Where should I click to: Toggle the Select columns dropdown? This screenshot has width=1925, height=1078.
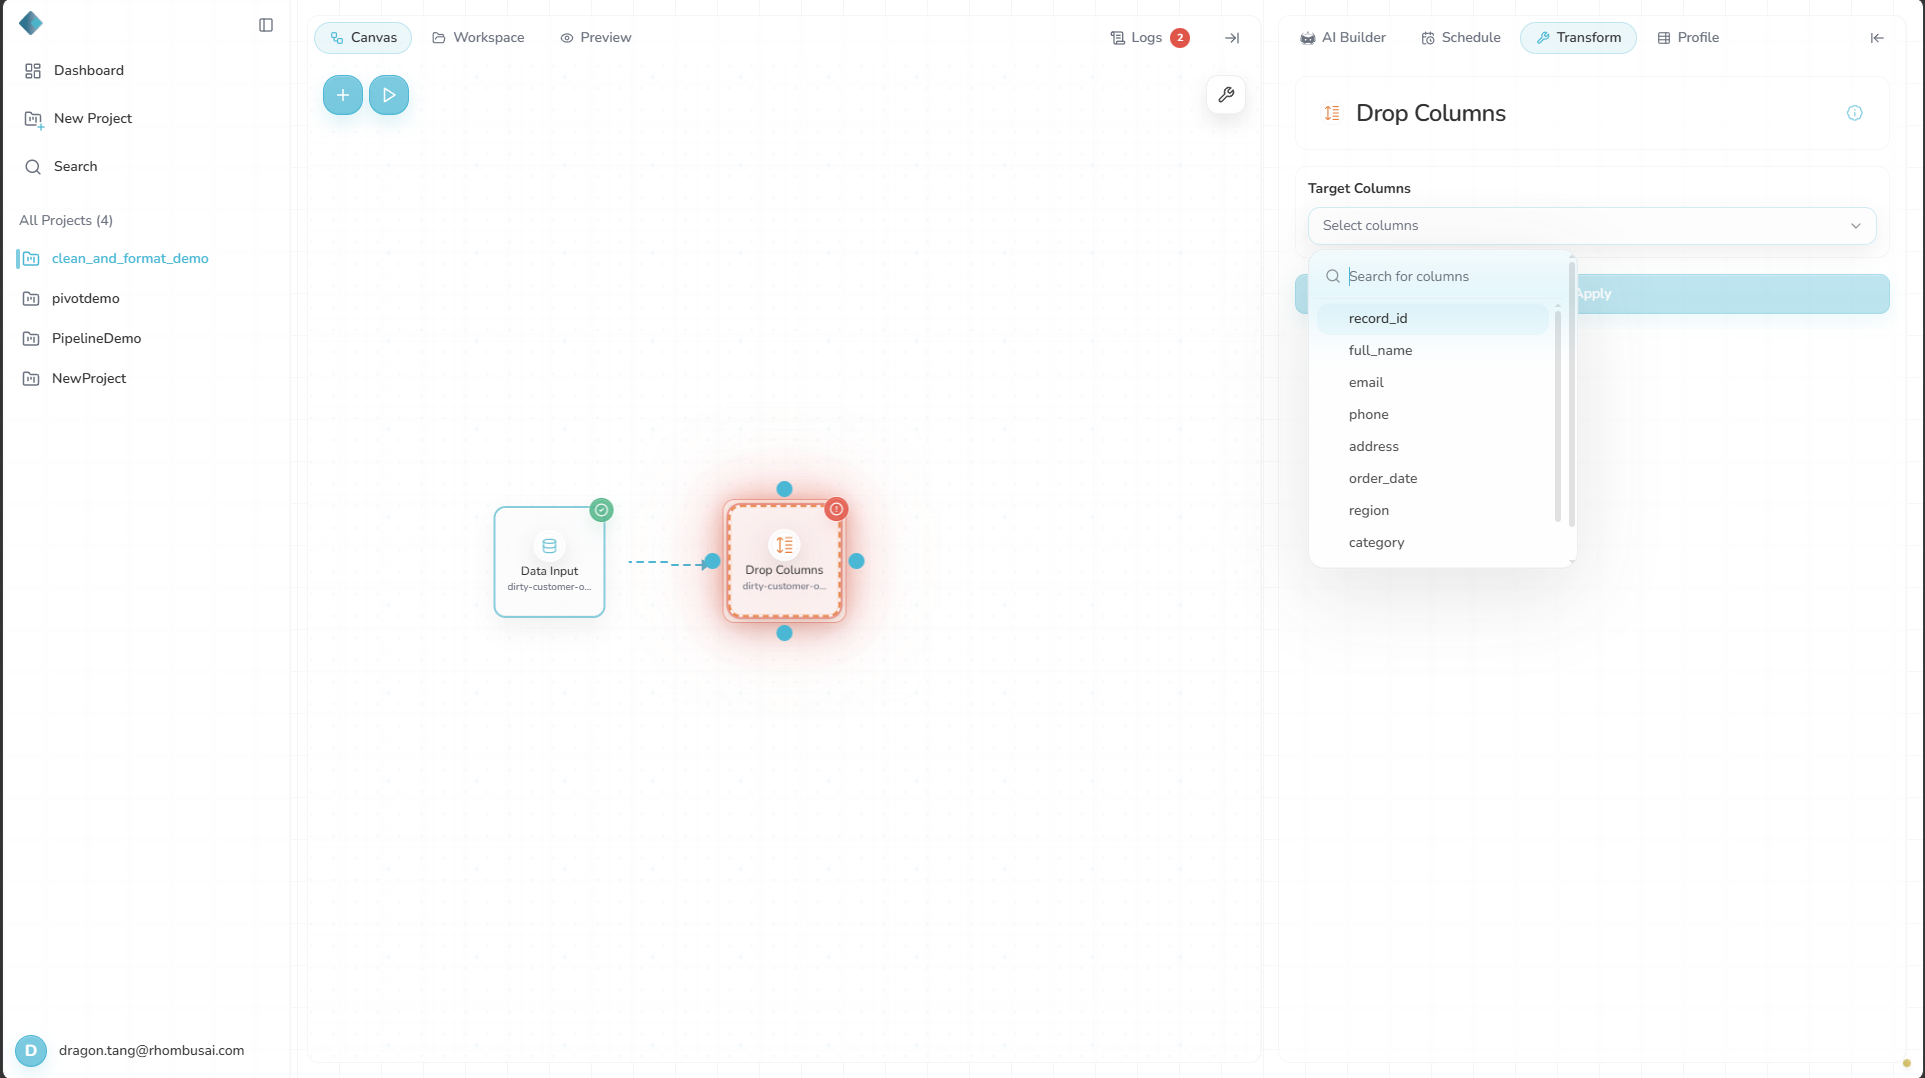(x=1591, y=226)
